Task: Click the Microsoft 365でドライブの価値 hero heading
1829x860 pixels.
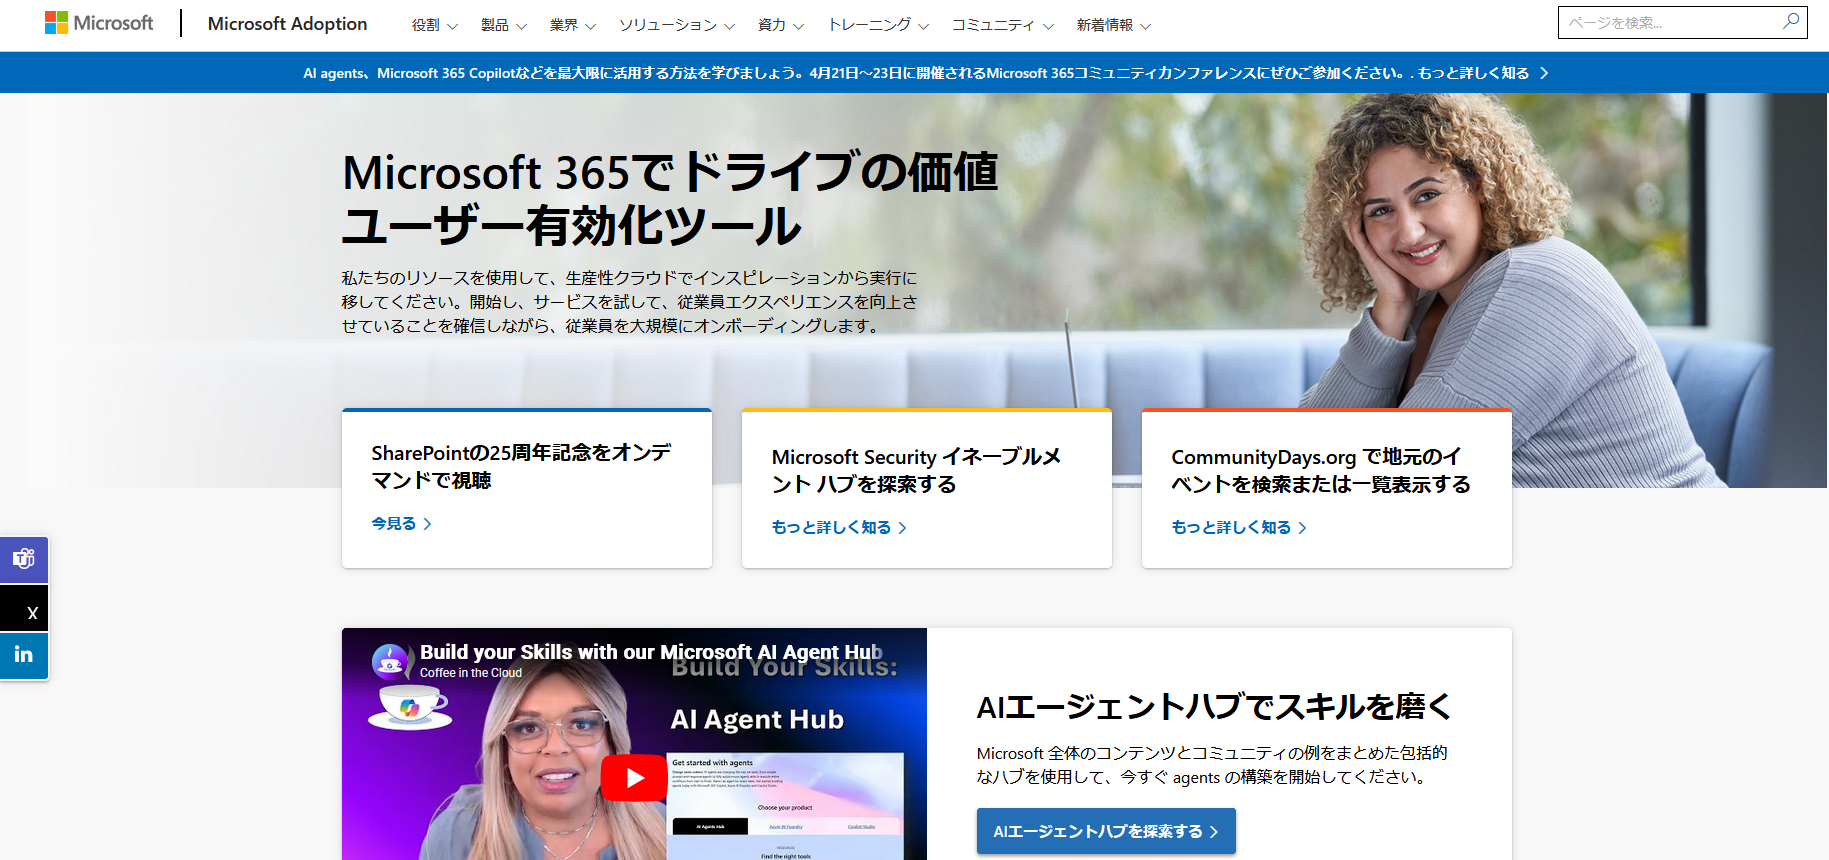Action: pos(670,198)
